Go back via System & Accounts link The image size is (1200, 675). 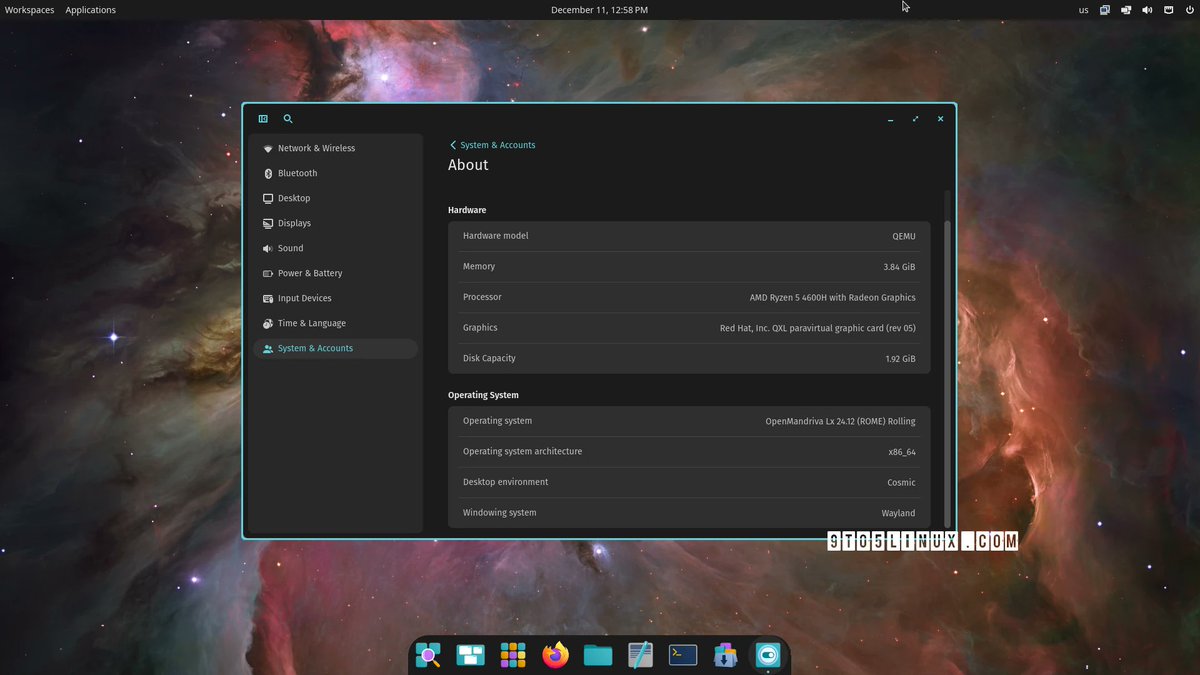[498, 145]
